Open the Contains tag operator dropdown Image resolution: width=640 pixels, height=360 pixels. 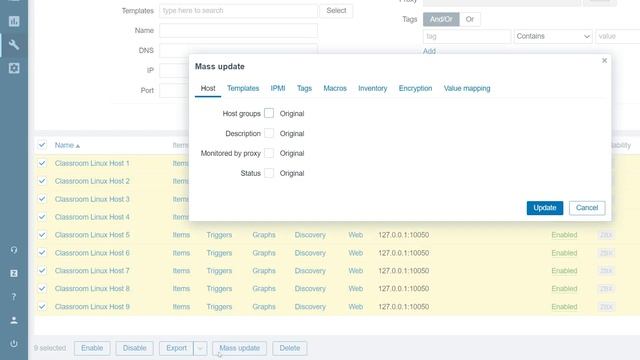(553, 36)
